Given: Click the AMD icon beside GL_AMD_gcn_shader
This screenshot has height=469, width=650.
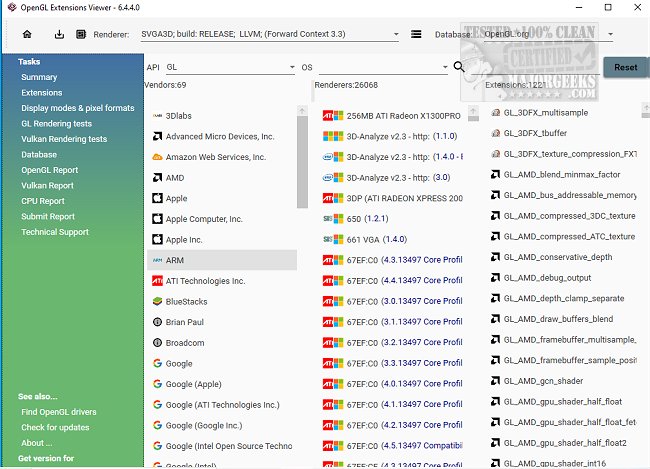Looking at the screenshot, I should [x=495, y=381].
